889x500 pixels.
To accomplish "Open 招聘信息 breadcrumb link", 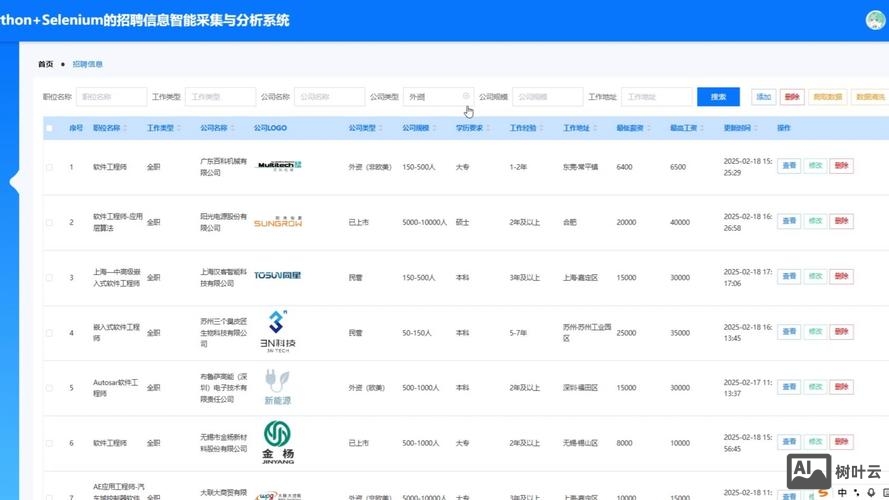I will point(87,64).
